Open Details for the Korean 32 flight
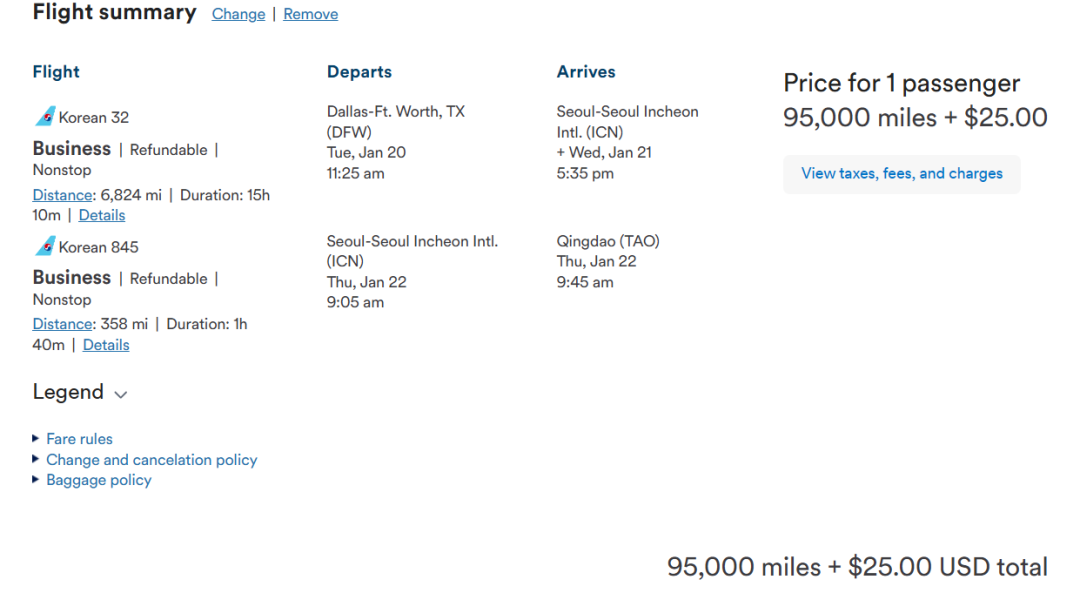 point(102,215)
